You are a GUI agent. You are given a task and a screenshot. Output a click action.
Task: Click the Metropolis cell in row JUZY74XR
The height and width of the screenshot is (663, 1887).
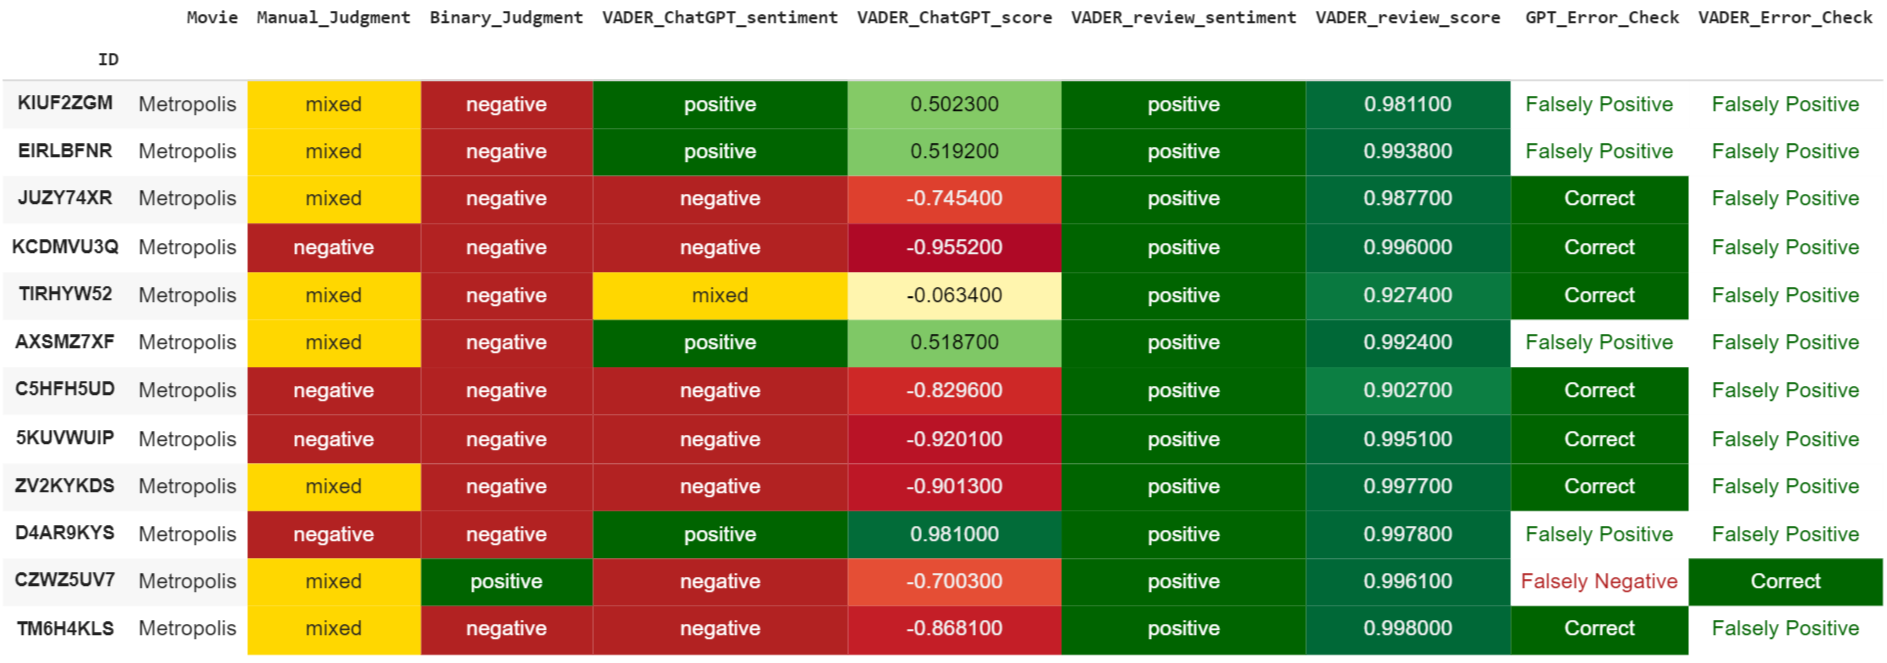coord(187,199)
